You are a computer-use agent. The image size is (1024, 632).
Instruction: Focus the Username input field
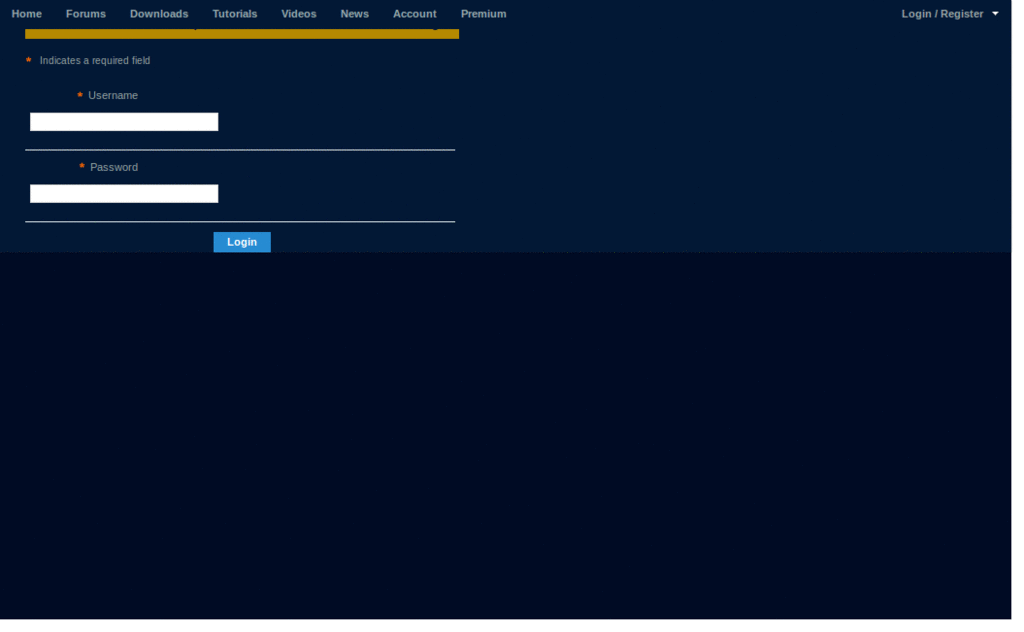pyautogui.click(x=124, y=121)
